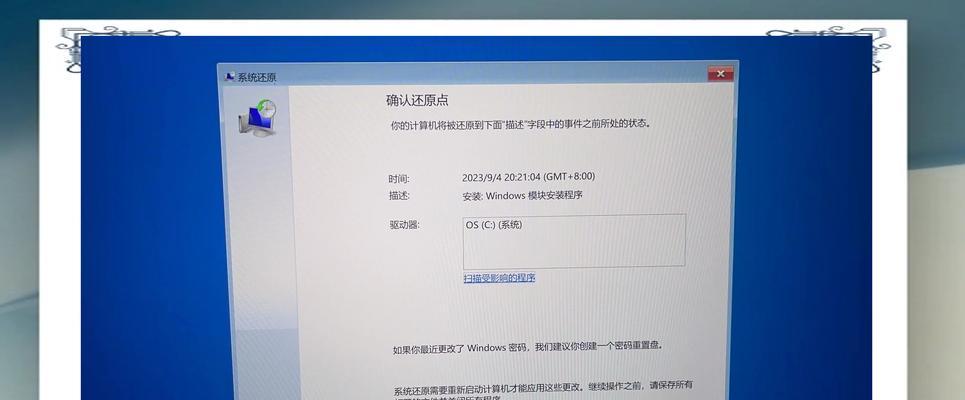Click the Windows password reset disk advice text
The height and width of the screenshot is (400, 965).
pyautogui.click(x=528, y=348)
